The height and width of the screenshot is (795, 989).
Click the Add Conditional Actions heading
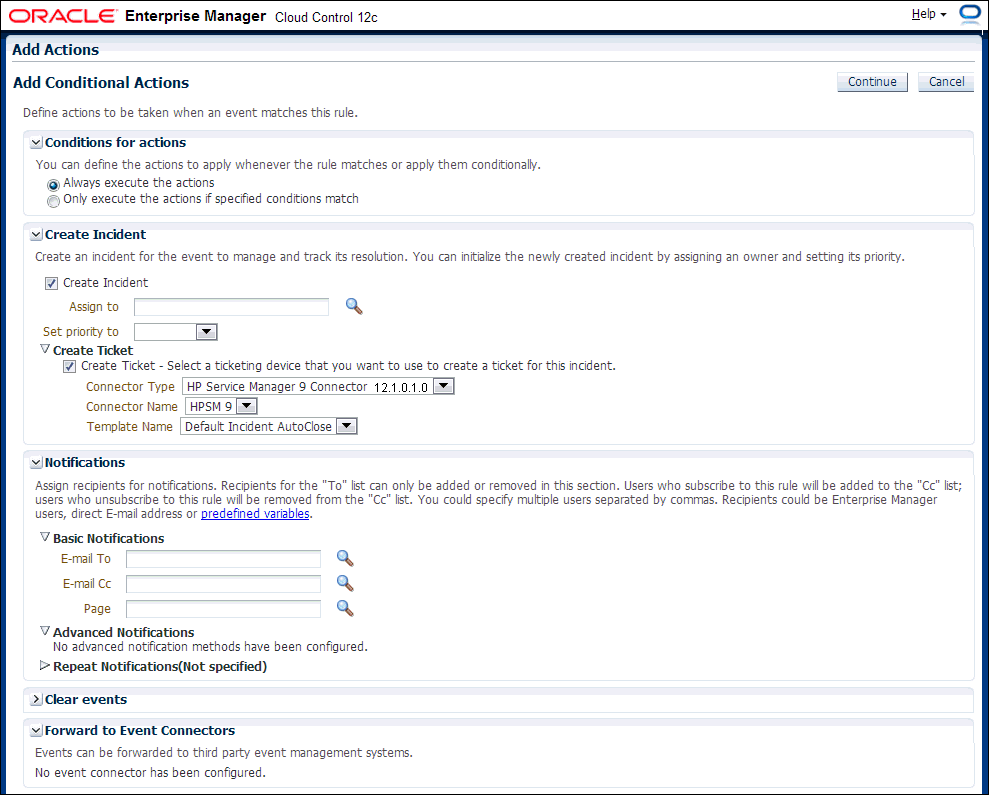tap(101, 83)
